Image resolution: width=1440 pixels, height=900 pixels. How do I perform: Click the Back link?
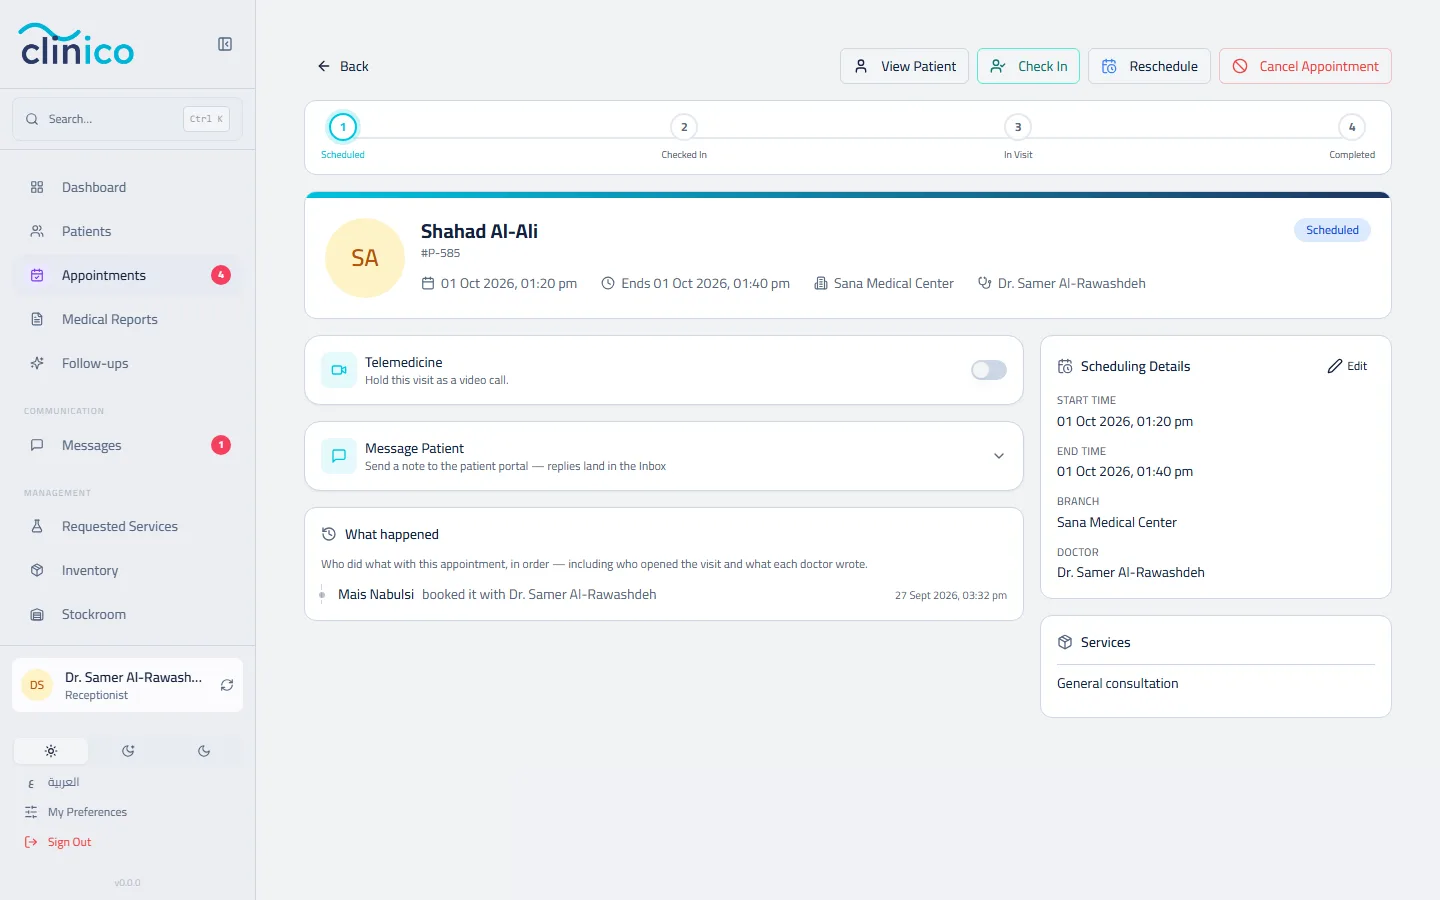(x=343, y=66)
